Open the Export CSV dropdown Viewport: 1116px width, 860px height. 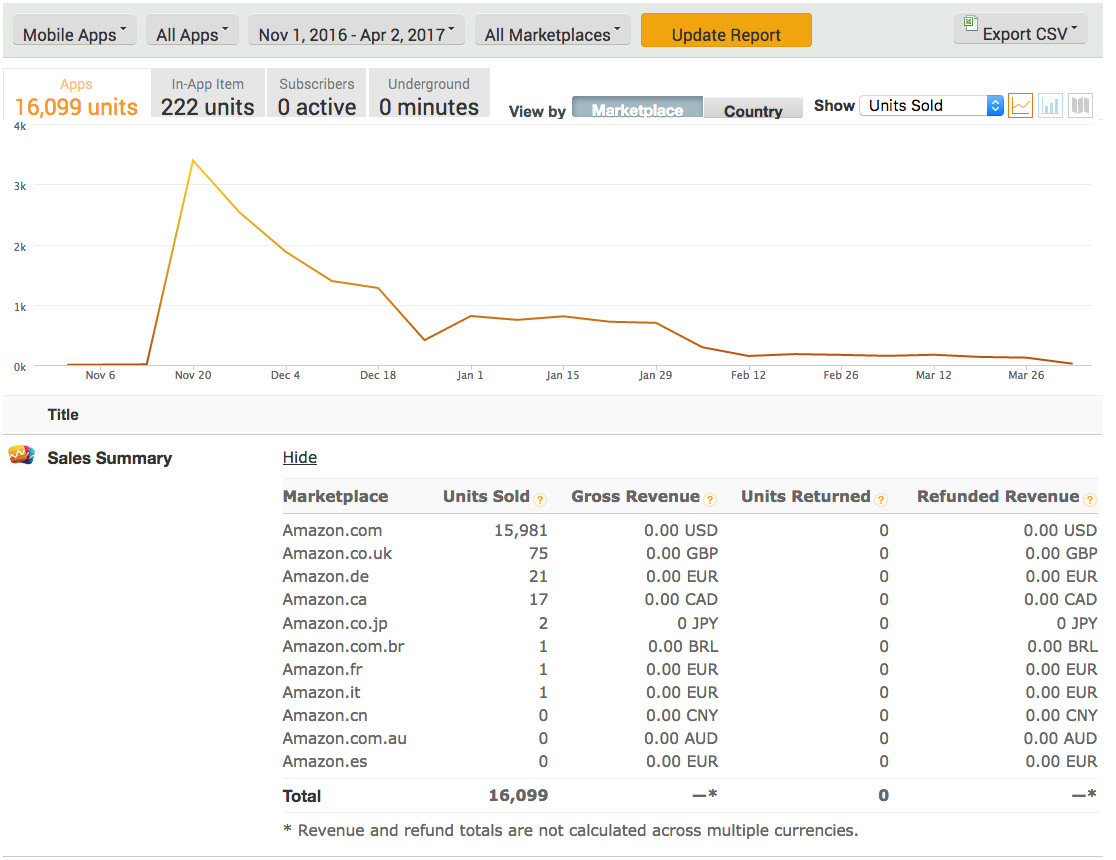(1021, 31)
